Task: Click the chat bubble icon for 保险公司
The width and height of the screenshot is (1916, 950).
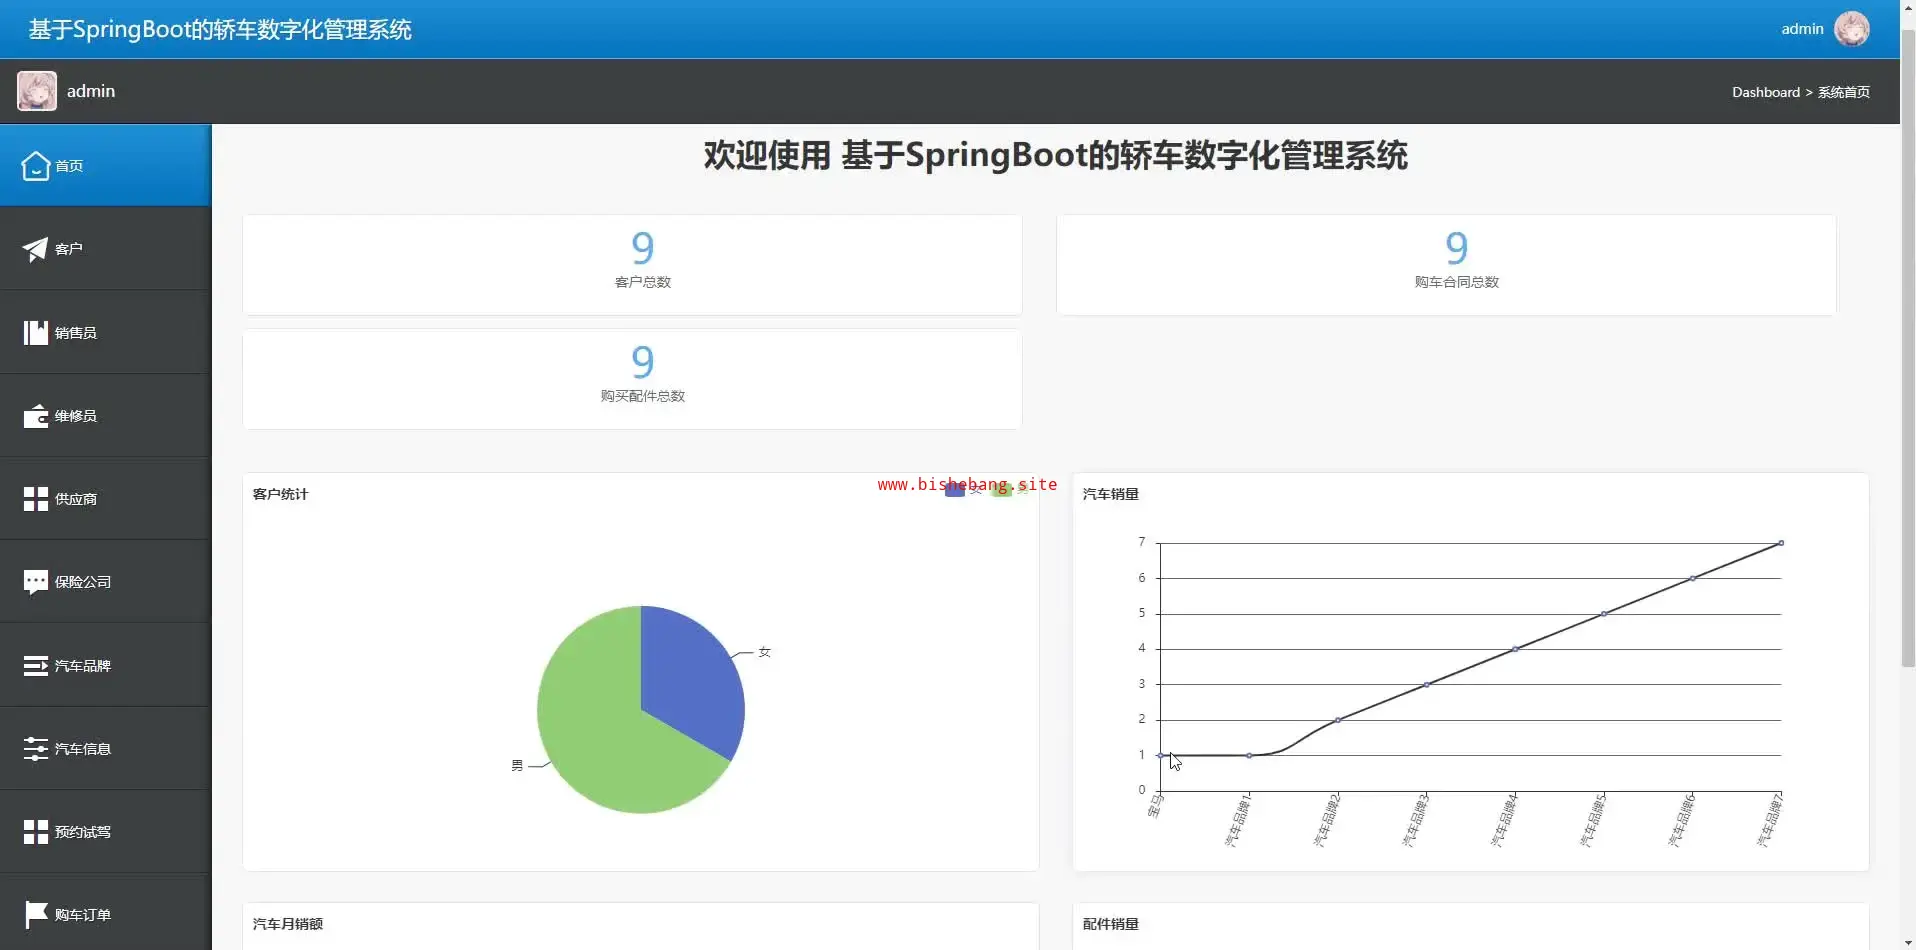Action: tap(36, 582)
